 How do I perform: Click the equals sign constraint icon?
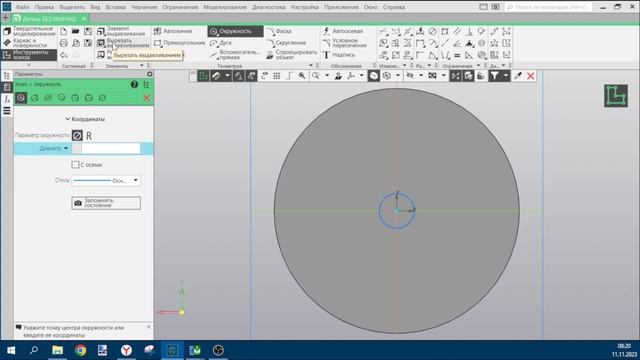click(457, 55)
